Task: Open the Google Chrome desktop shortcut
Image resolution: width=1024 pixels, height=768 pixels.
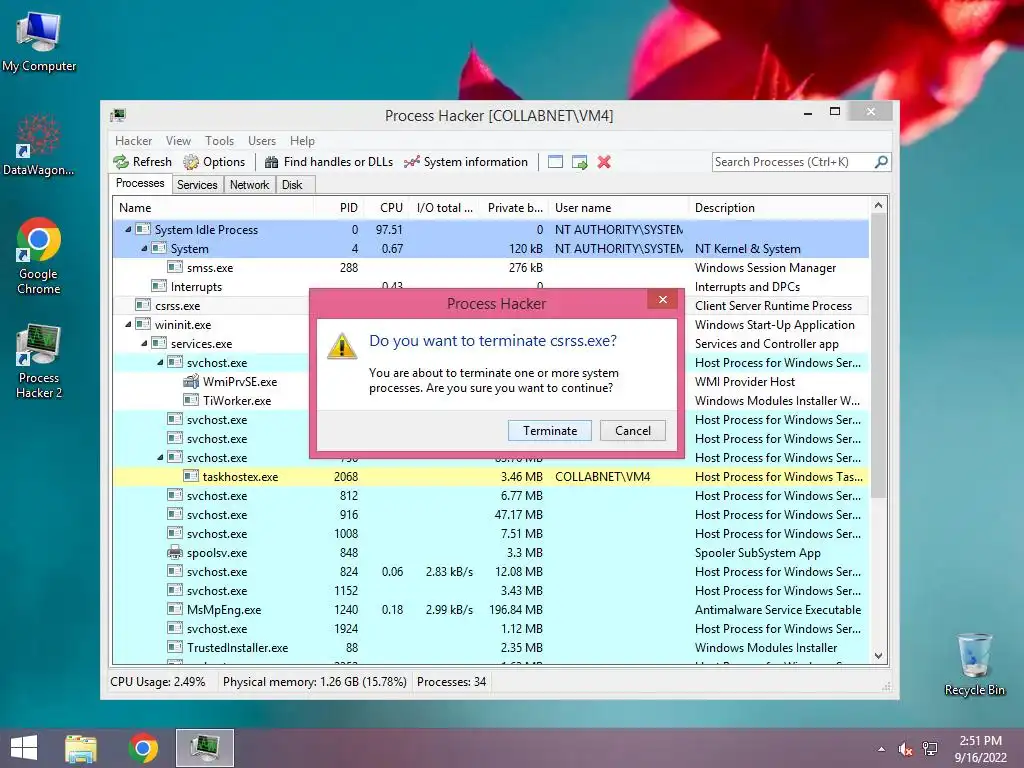Action: [x=39, y=256]
